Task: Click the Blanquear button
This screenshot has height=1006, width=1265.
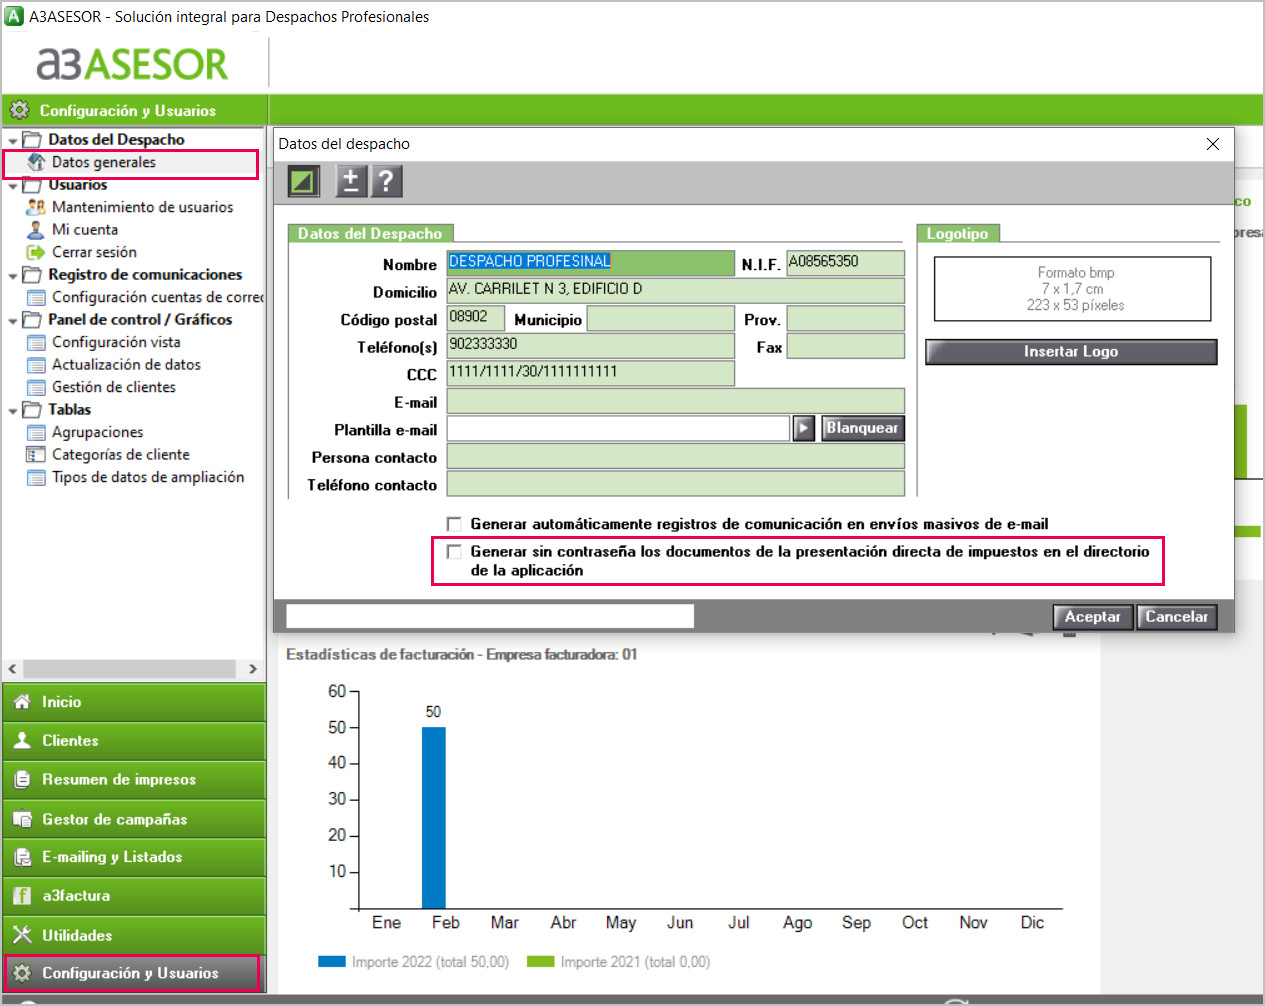Action: point(862,428)
